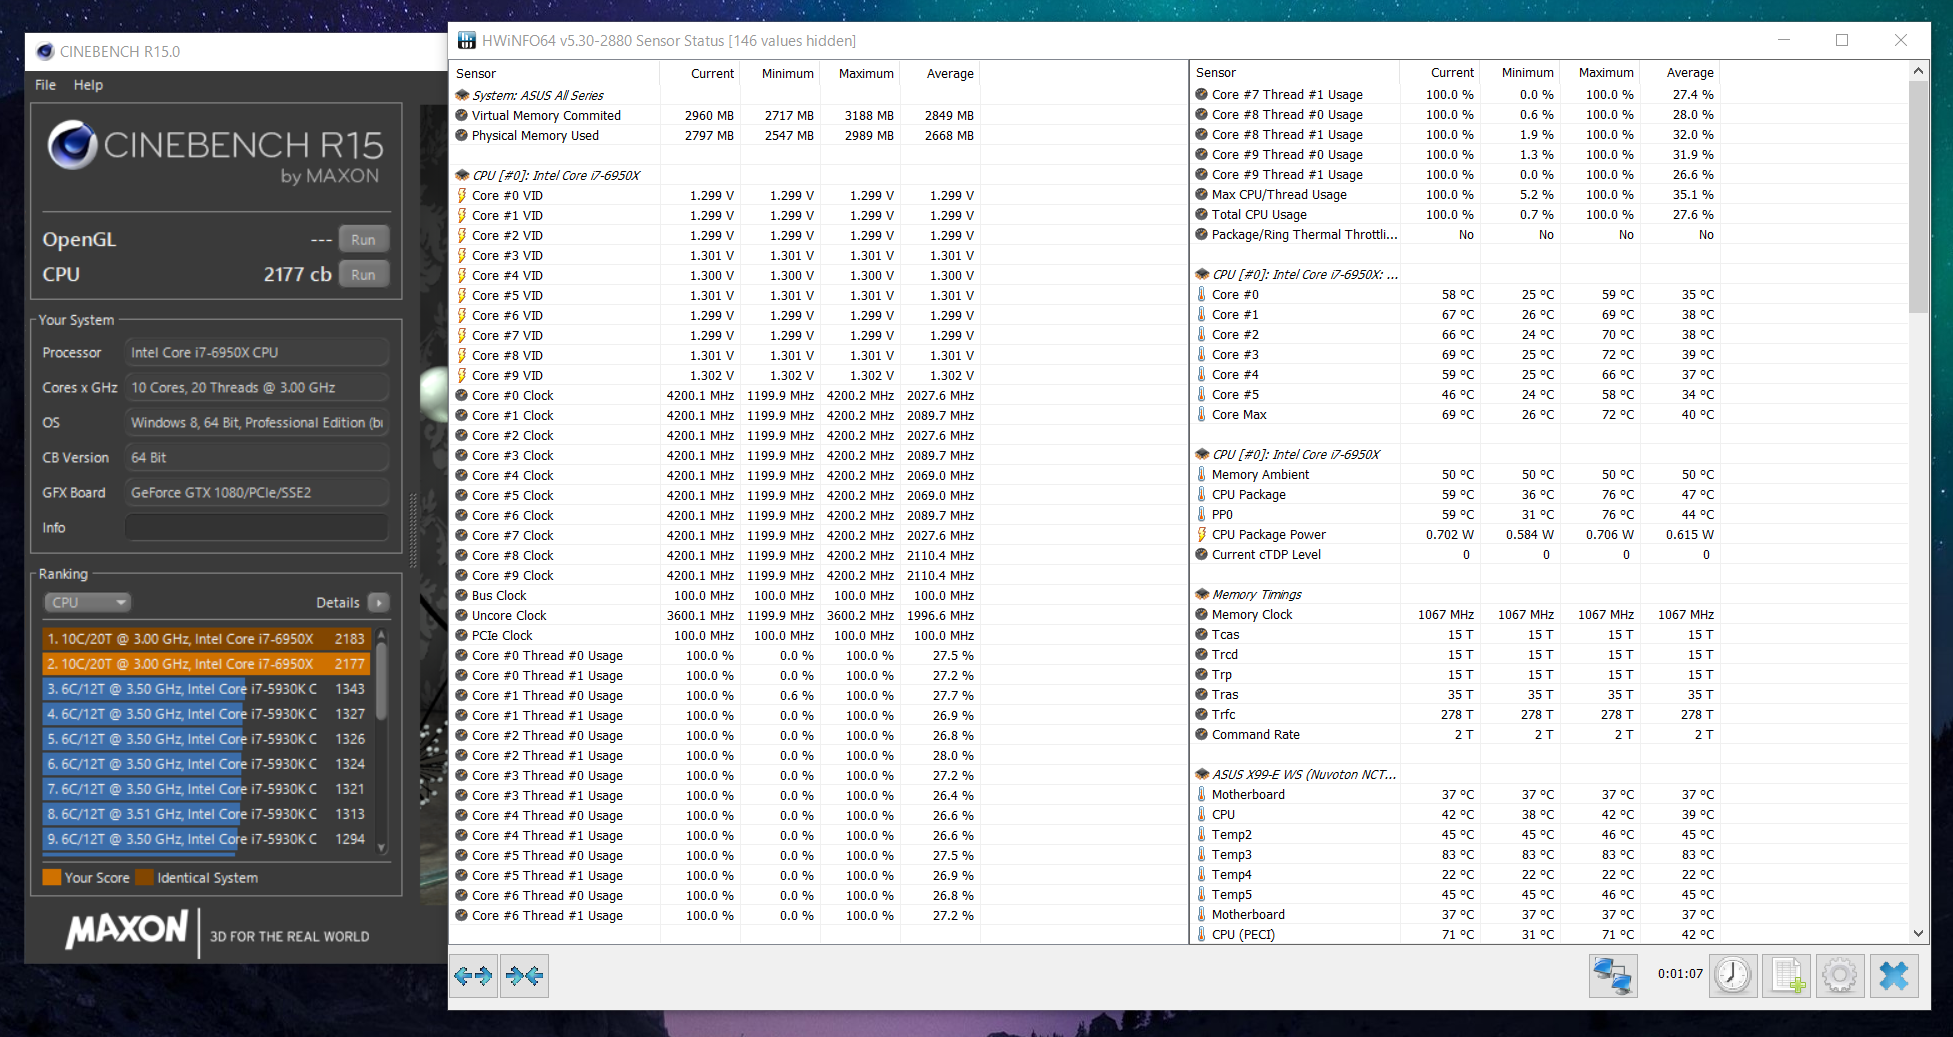
Task: Click the Details label in Ranking panel
Action: 338,603
